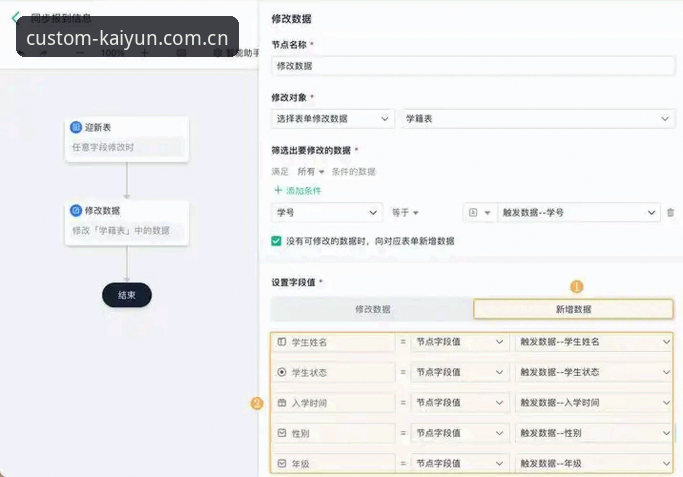The image size is (683, 477).
Task: Click the 条件的数据 text
Action: 354,172
